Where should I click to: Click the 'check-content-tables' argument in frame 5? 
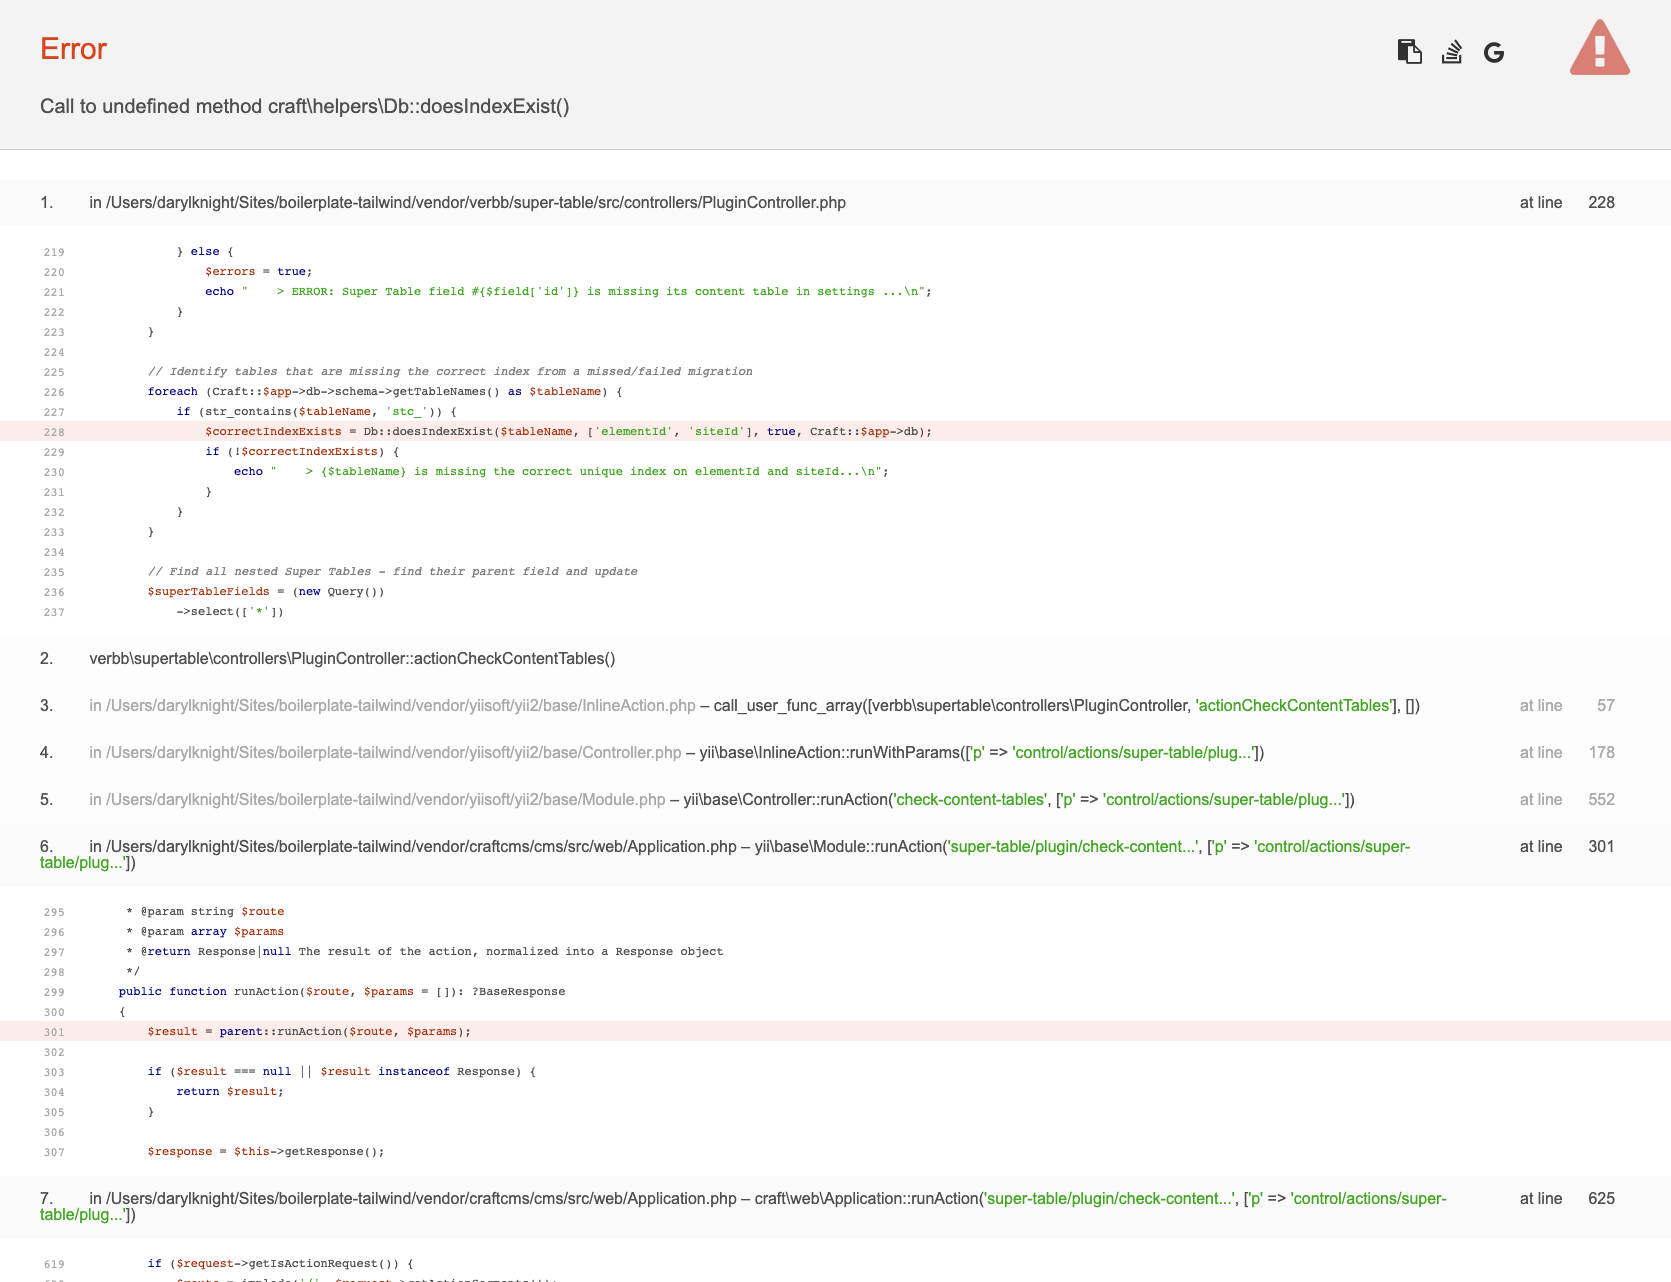(967, 799)
